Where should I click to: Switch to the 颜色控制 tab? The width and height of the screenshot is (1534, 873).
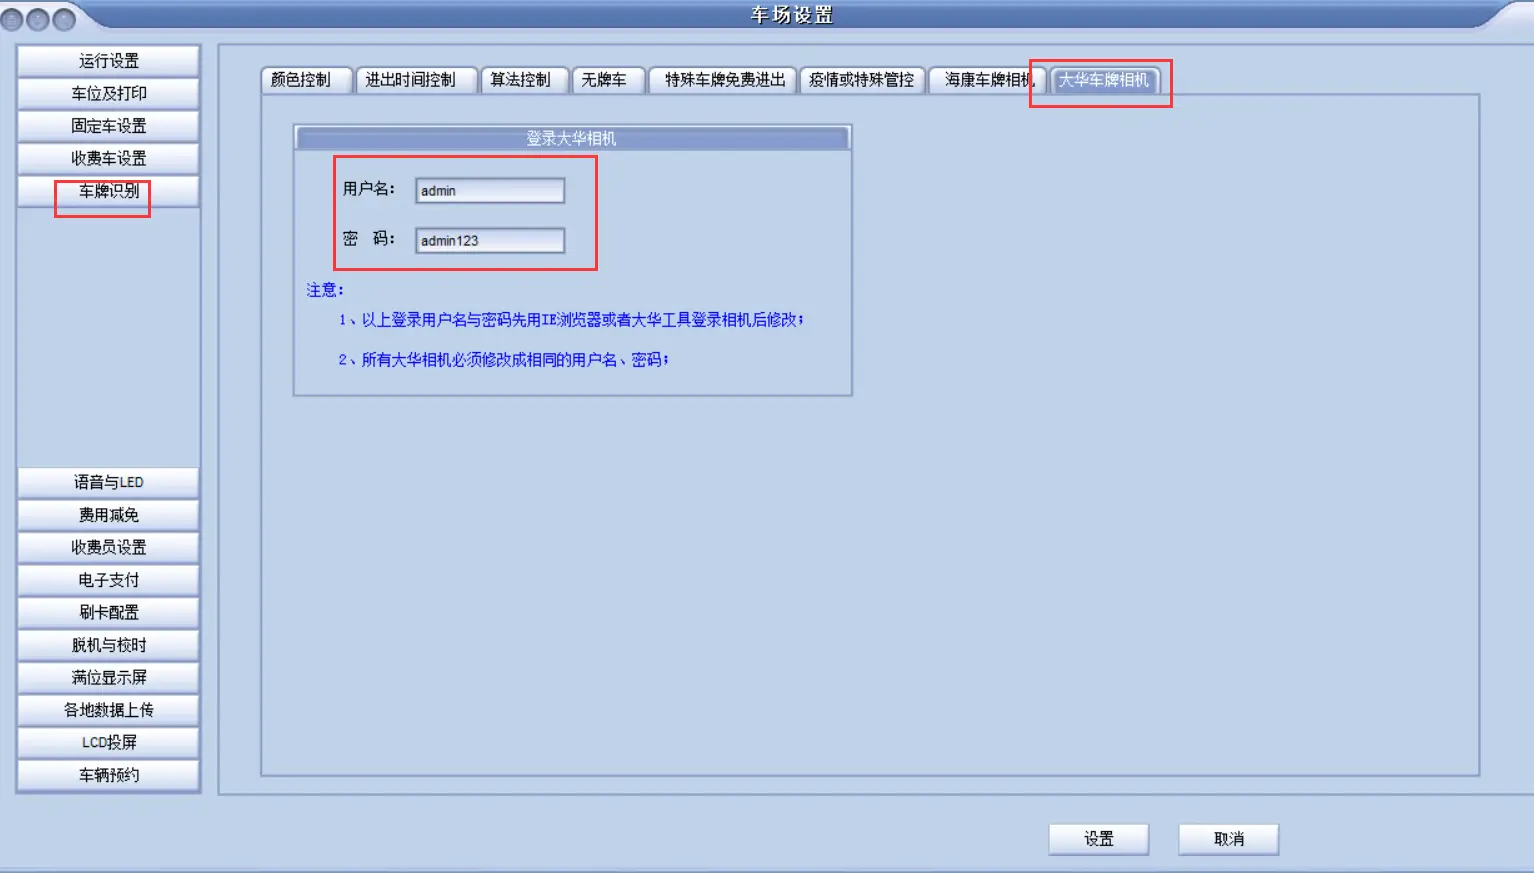tap(303, 80)
